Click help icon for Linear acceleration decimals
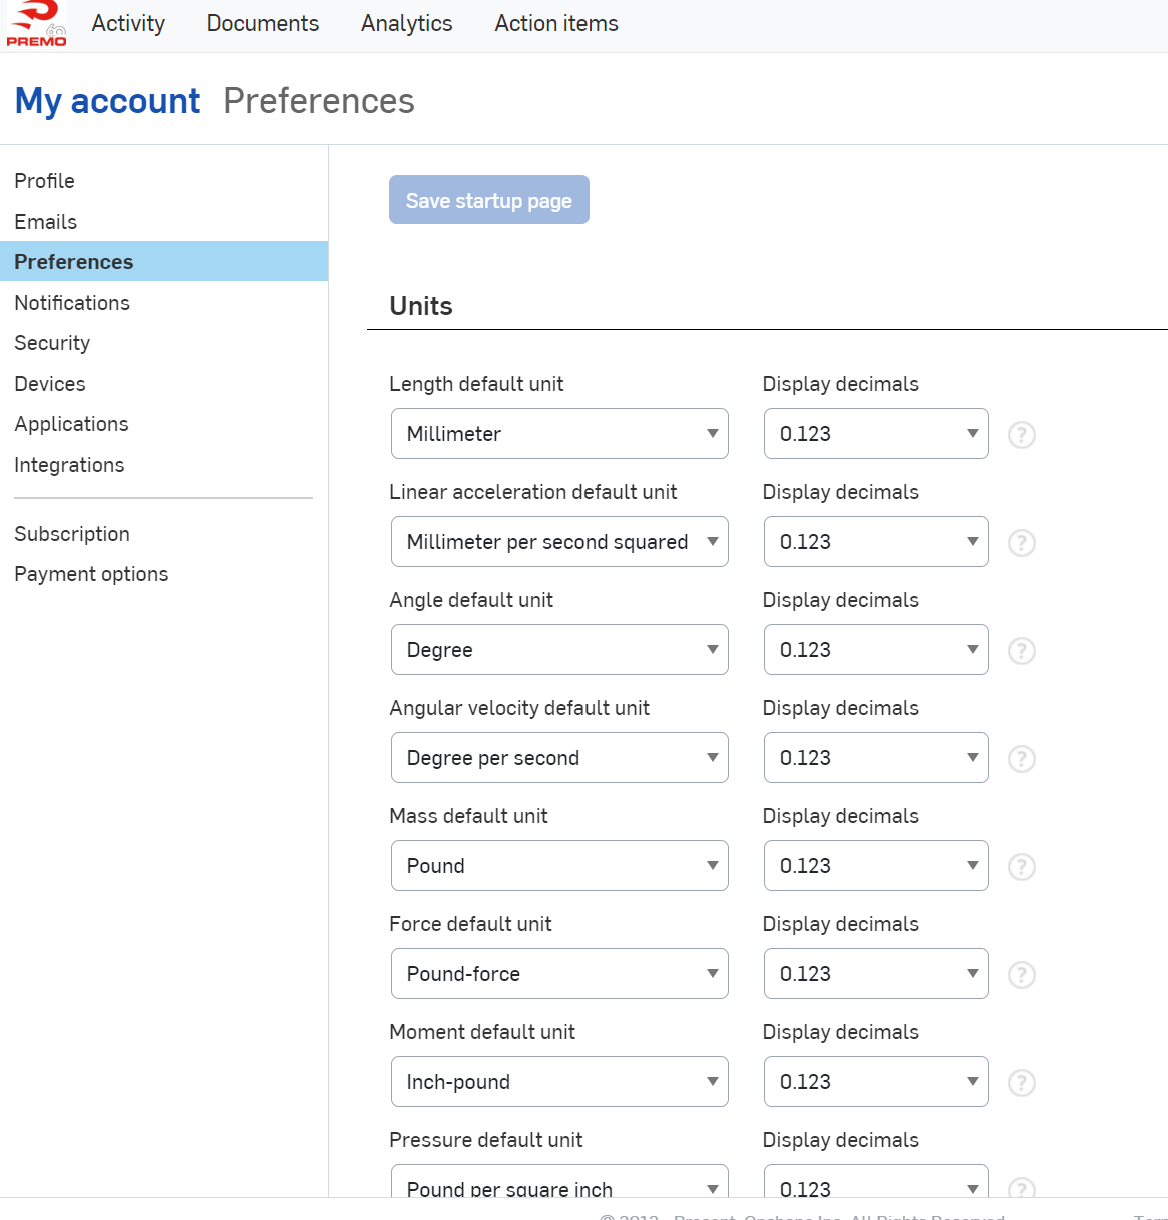 (1021, 543)
